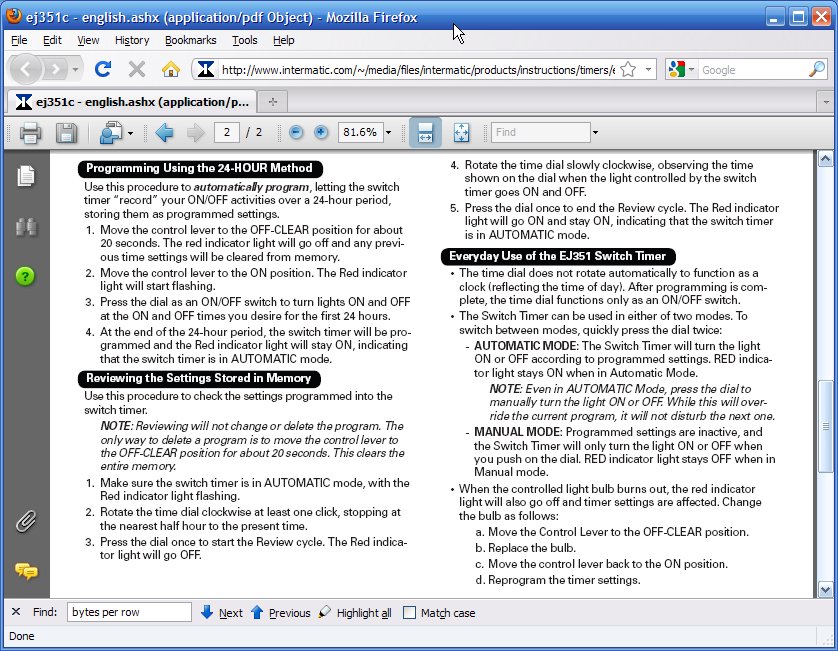Viewport: 838px width, 651px height.
Task: Enable the Match case checkbox
Action: click(409, 613)
